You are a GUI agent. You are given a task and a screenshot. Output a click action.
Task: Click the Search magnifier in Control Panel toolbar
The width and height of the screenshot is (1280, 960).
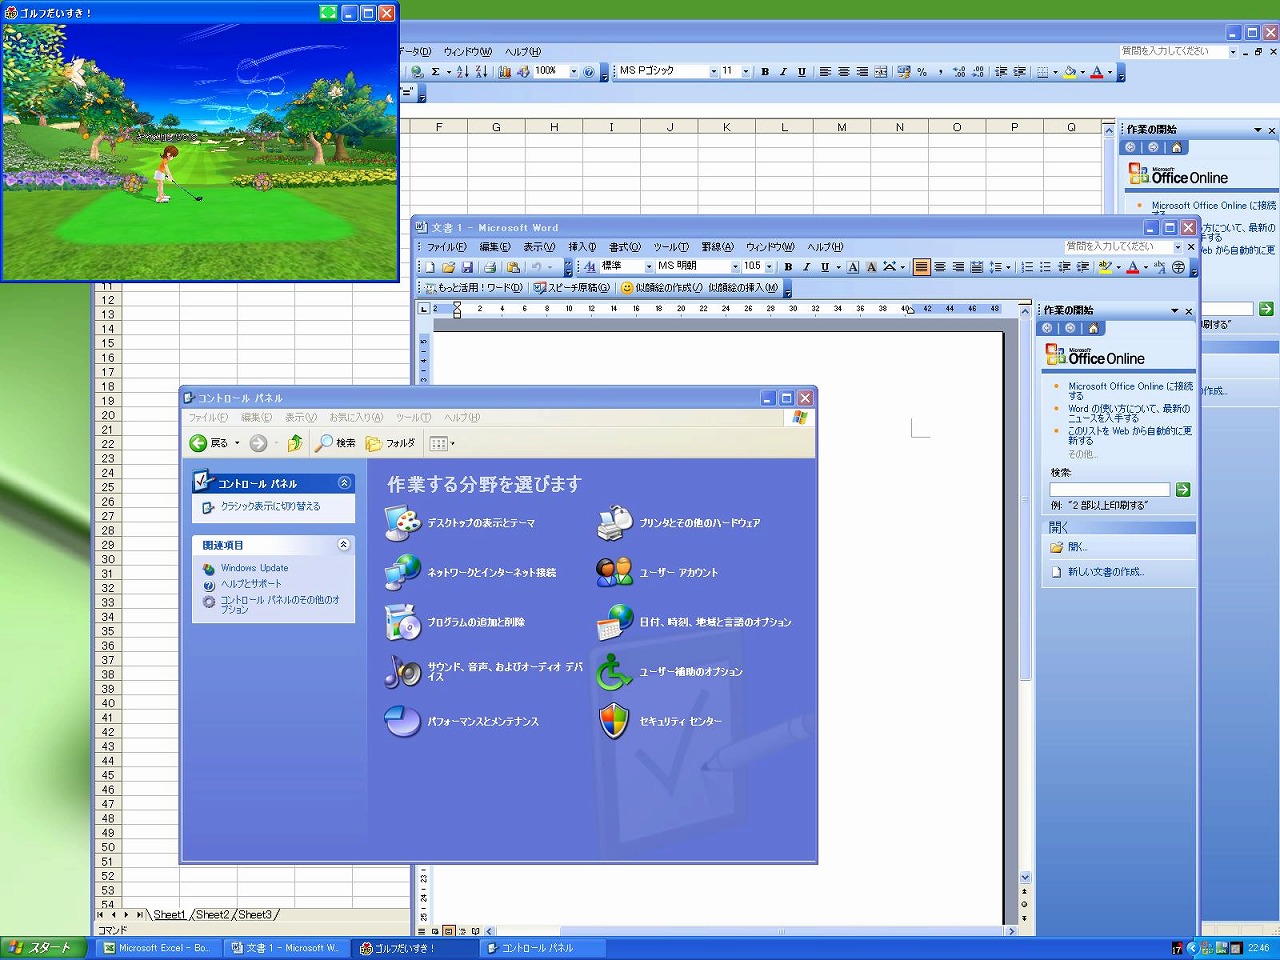(325, 443)
